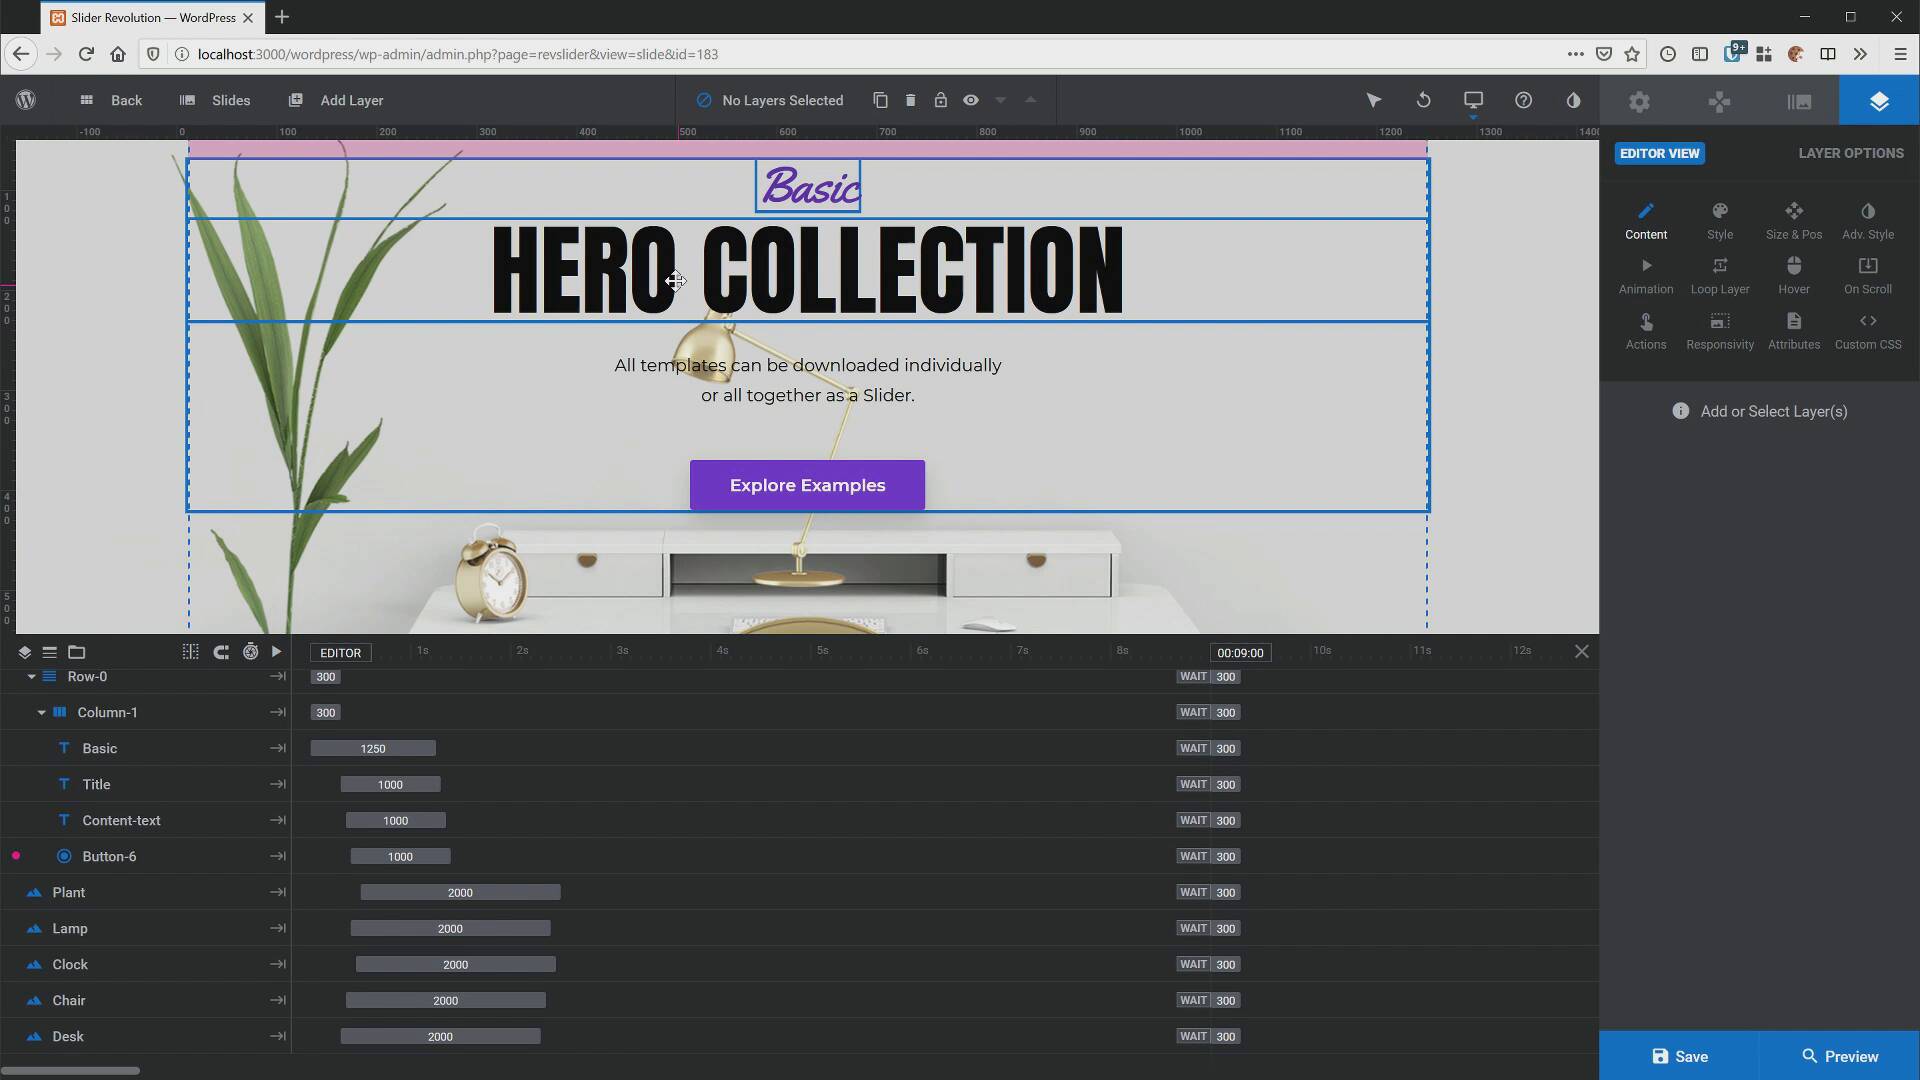Open the Slider General Options gear icon
Screen dimensions: 1920x1080
click(x=1639, y=101)
